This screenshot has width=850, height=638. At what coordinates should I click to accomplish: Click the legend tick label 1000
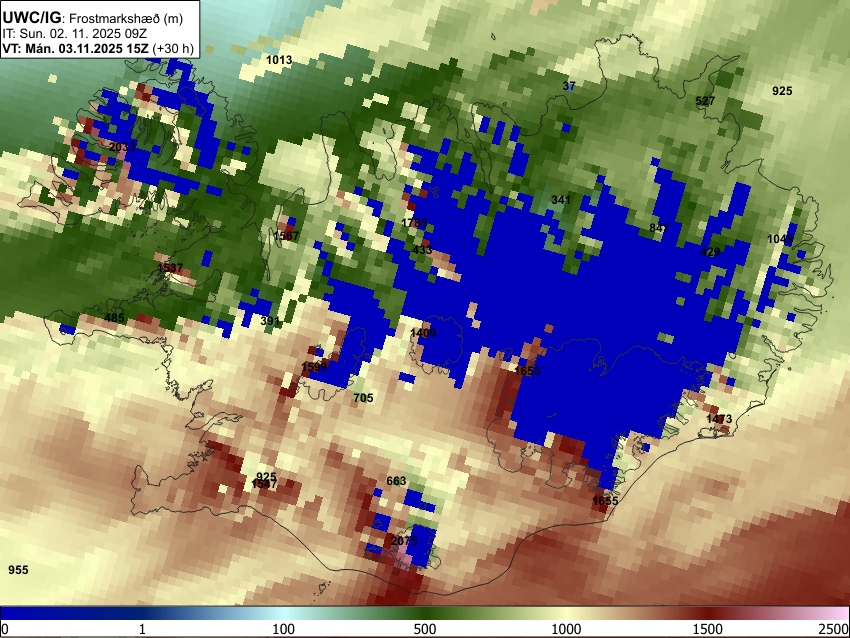pos(566,629)
